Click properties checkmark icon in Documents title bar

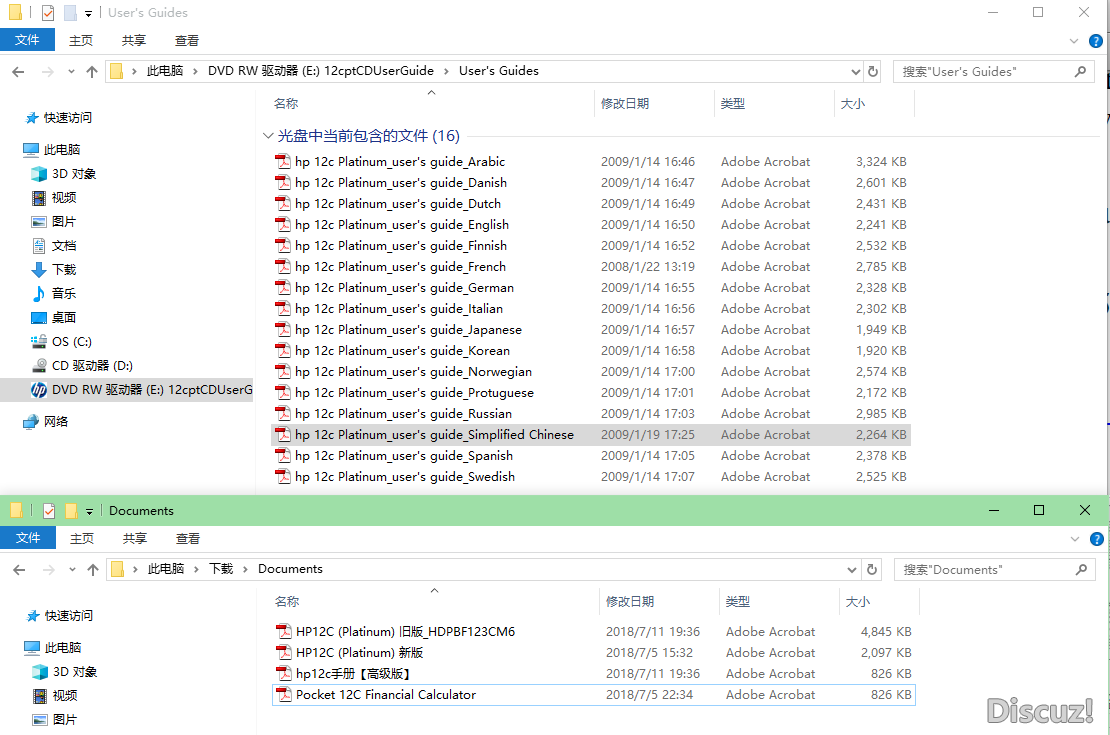[x=49, y=511]
